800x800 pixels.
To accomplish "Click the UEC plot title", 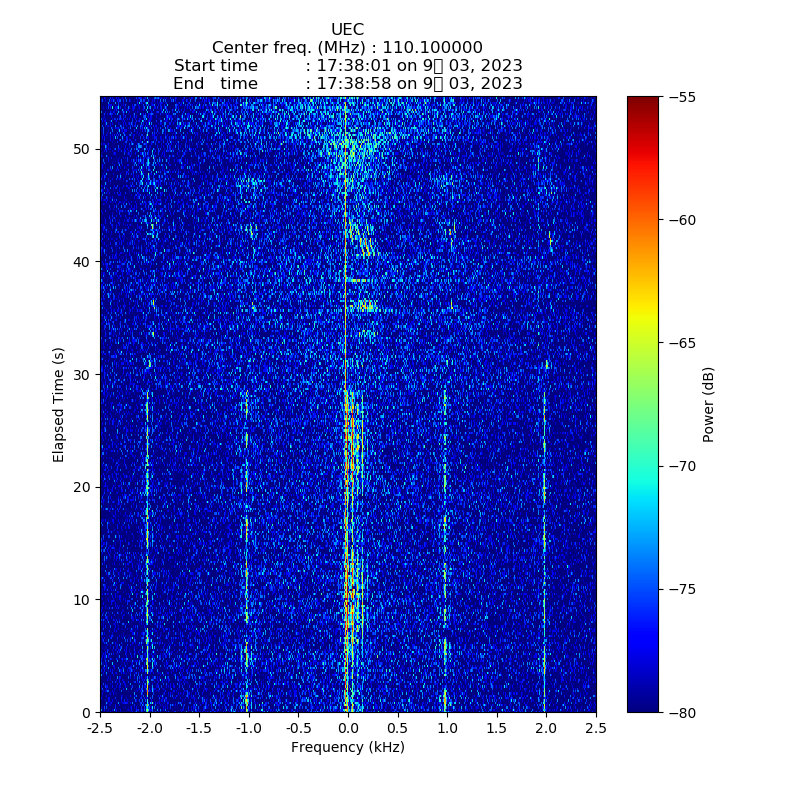I will [x=347, y=30].
